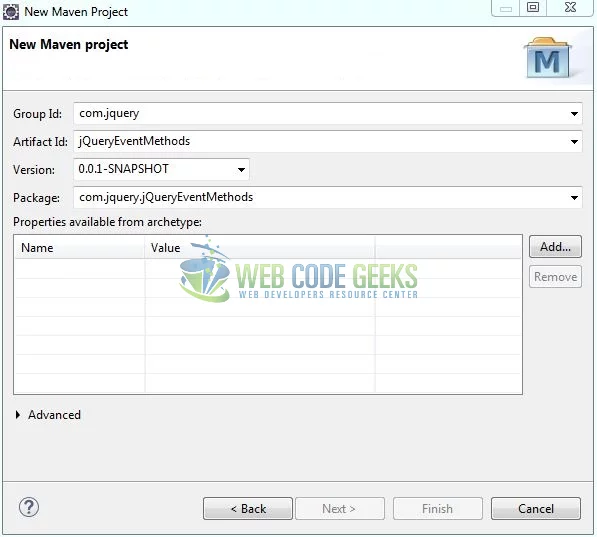Click the Value column header

click(260, 248)
